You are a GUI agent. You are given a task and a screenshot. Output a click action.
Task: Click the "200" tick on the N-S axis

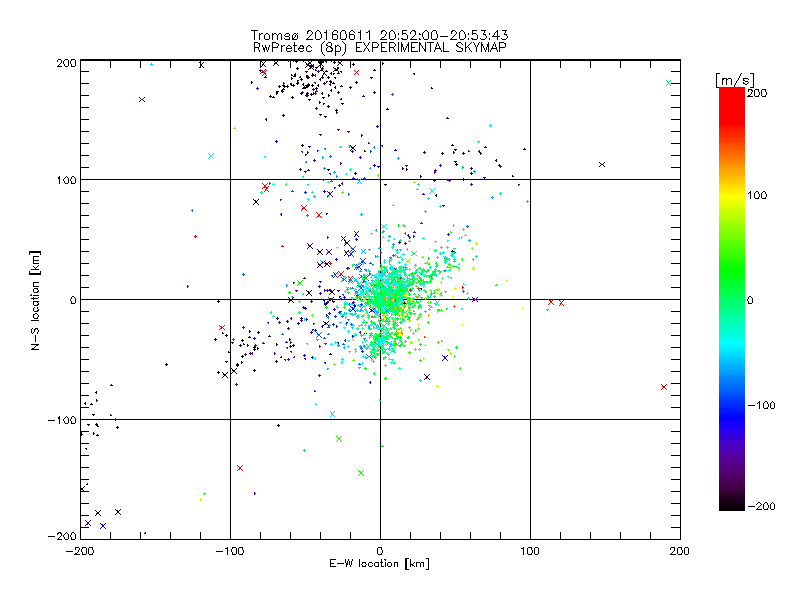tap(66, 63)
